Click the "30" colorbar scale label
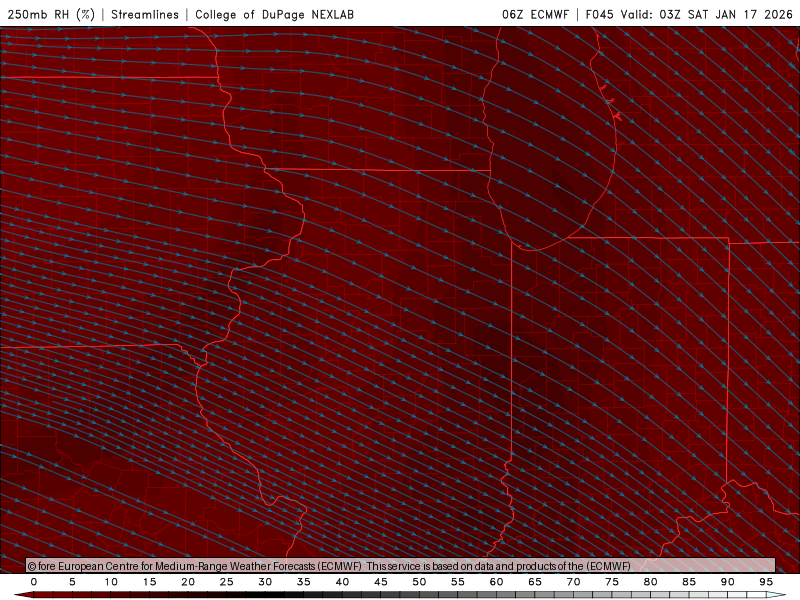The width and height of the screenshot is (800, 600). coord(265,582)
